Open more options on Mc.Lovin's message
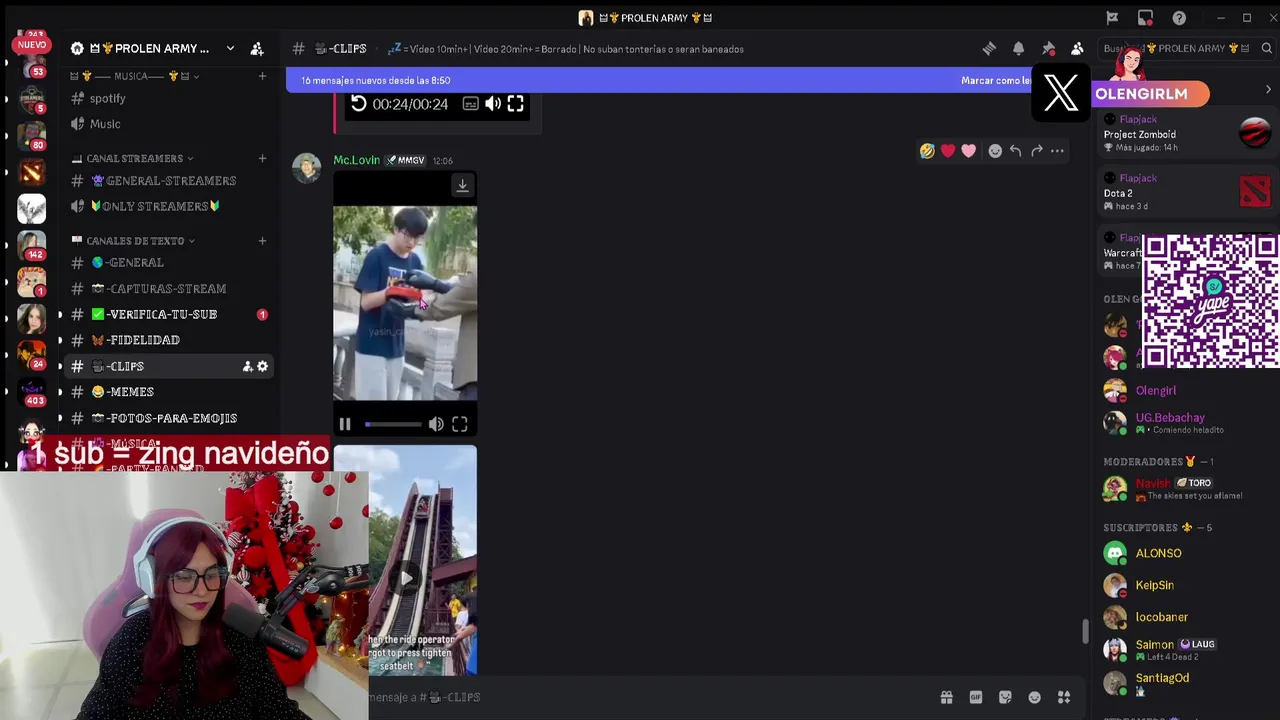 [x=1057, y=151]
